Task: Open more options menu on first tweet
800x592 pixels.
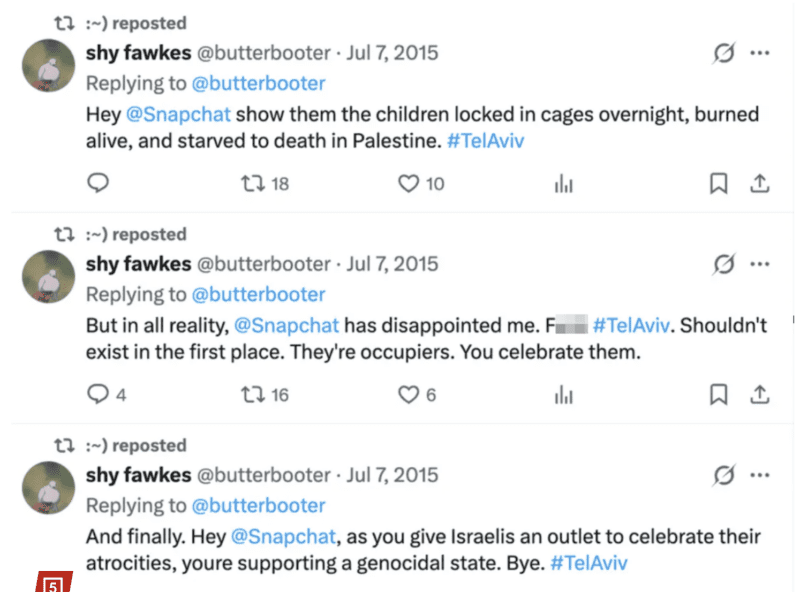Action: [760, 53]
